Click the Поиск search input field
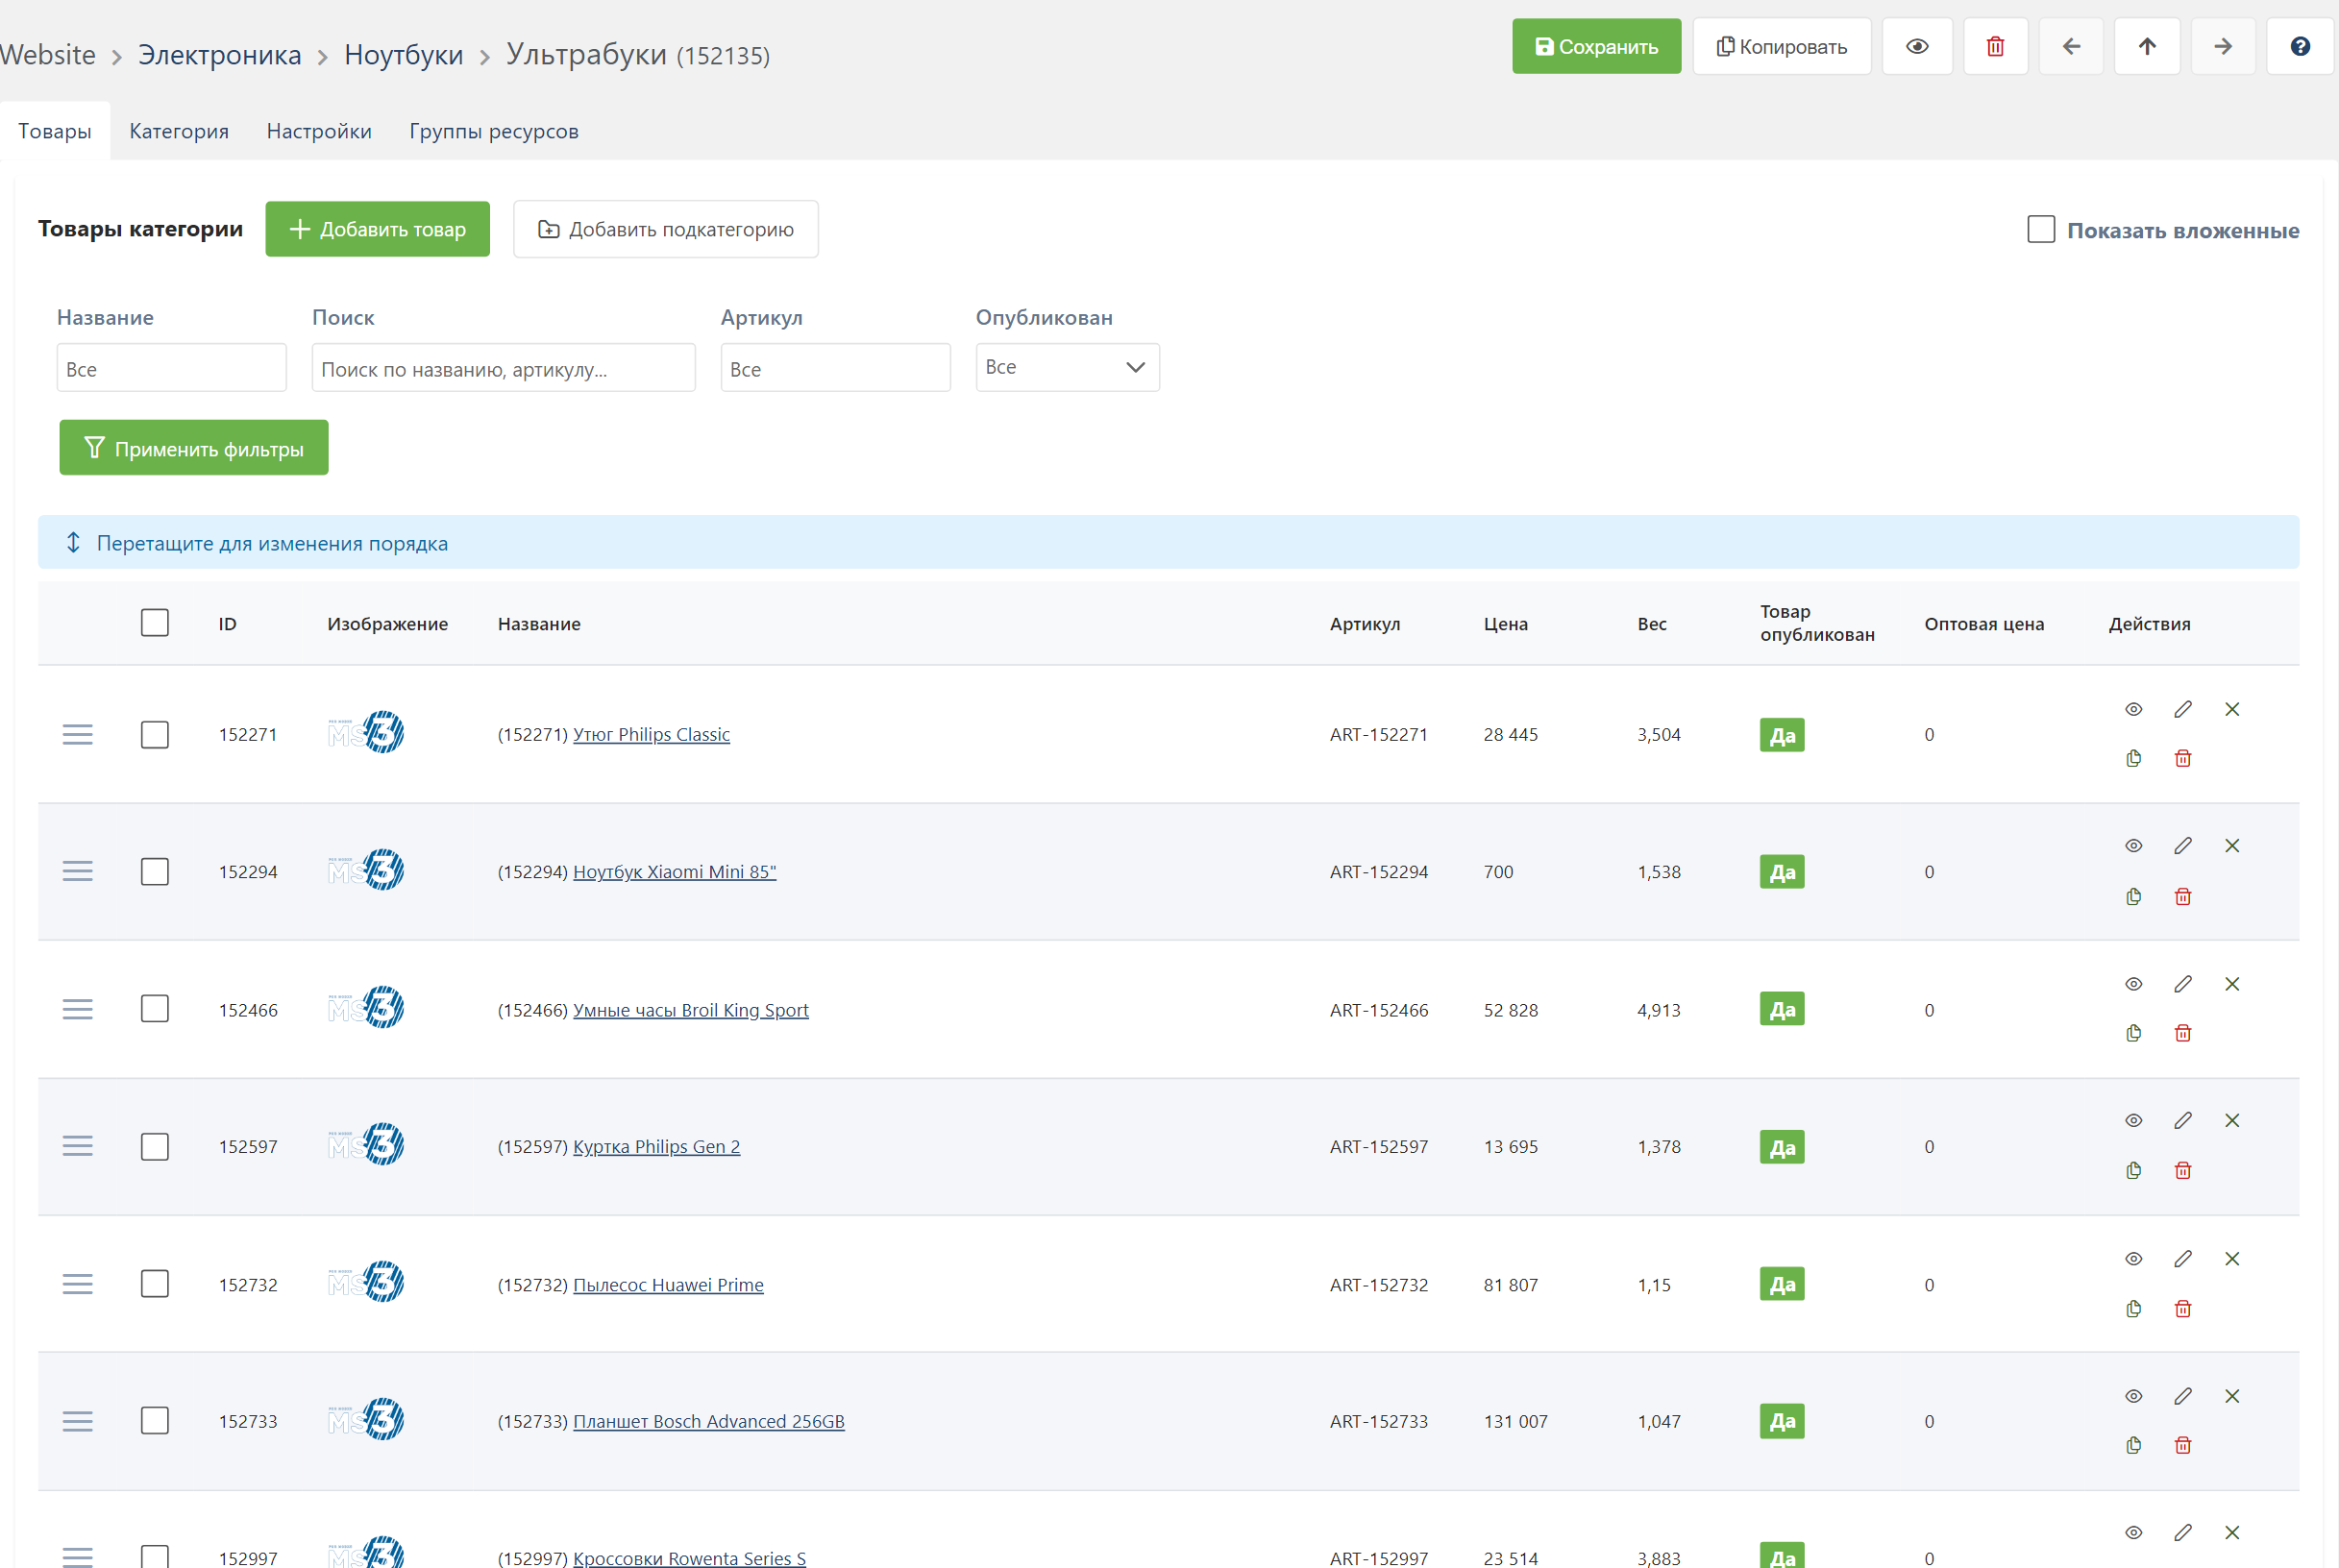The width and height of the screenshot is (2339, 1568). (503, 368)
